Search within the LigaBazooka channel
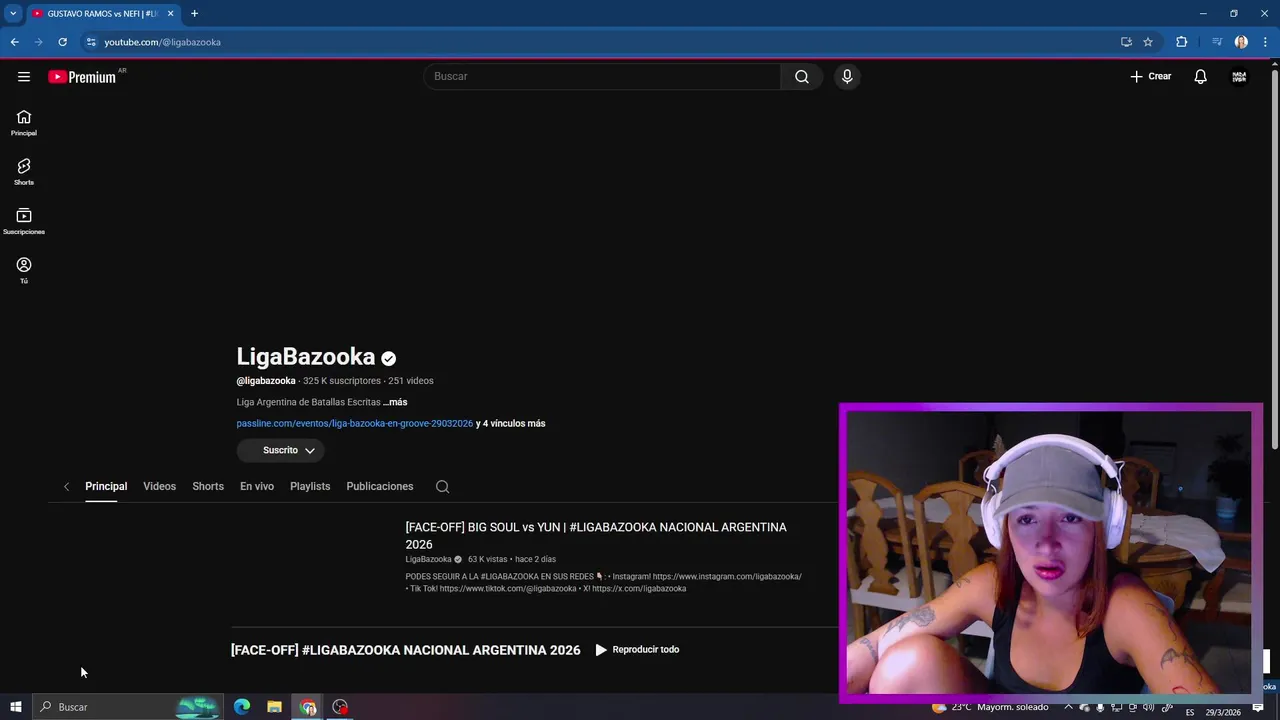The width and height of the screenshot is (1280, 720). click(x=442, y=486)
